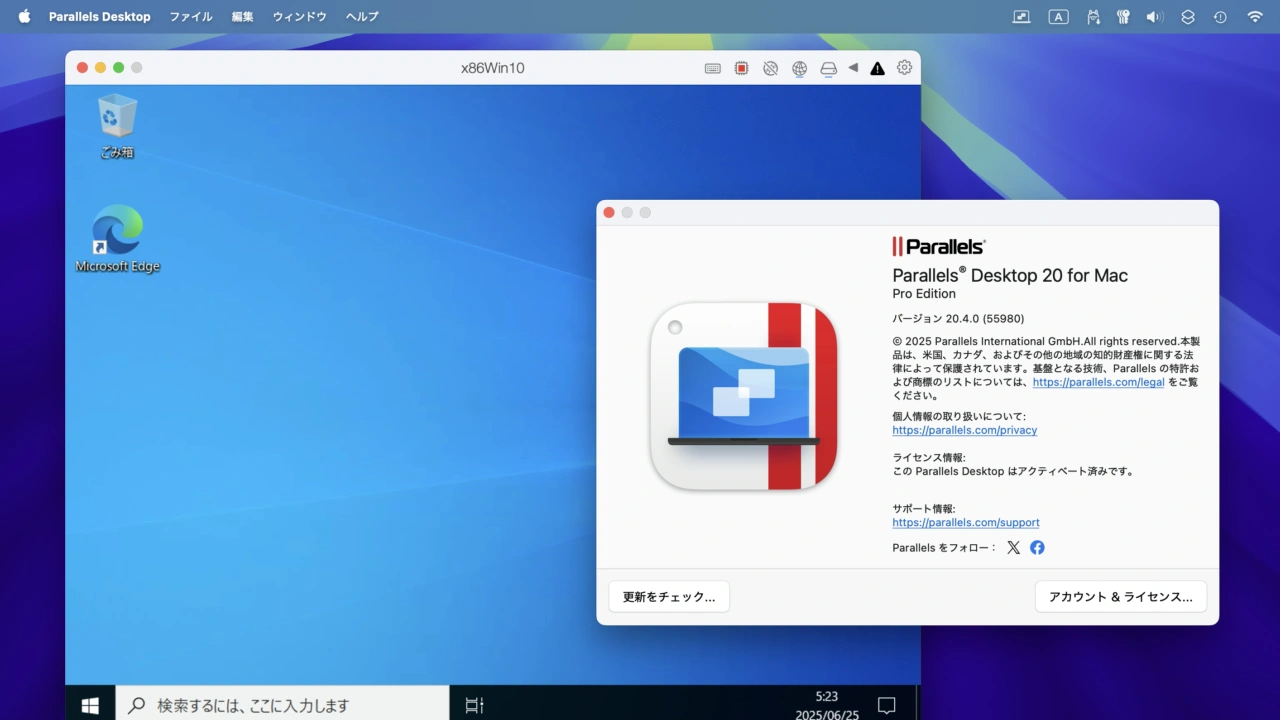Click the Windows taskbar search field
Image resolution: width=1280 pixels, height=720 pixels.
[x=282, y=705]
